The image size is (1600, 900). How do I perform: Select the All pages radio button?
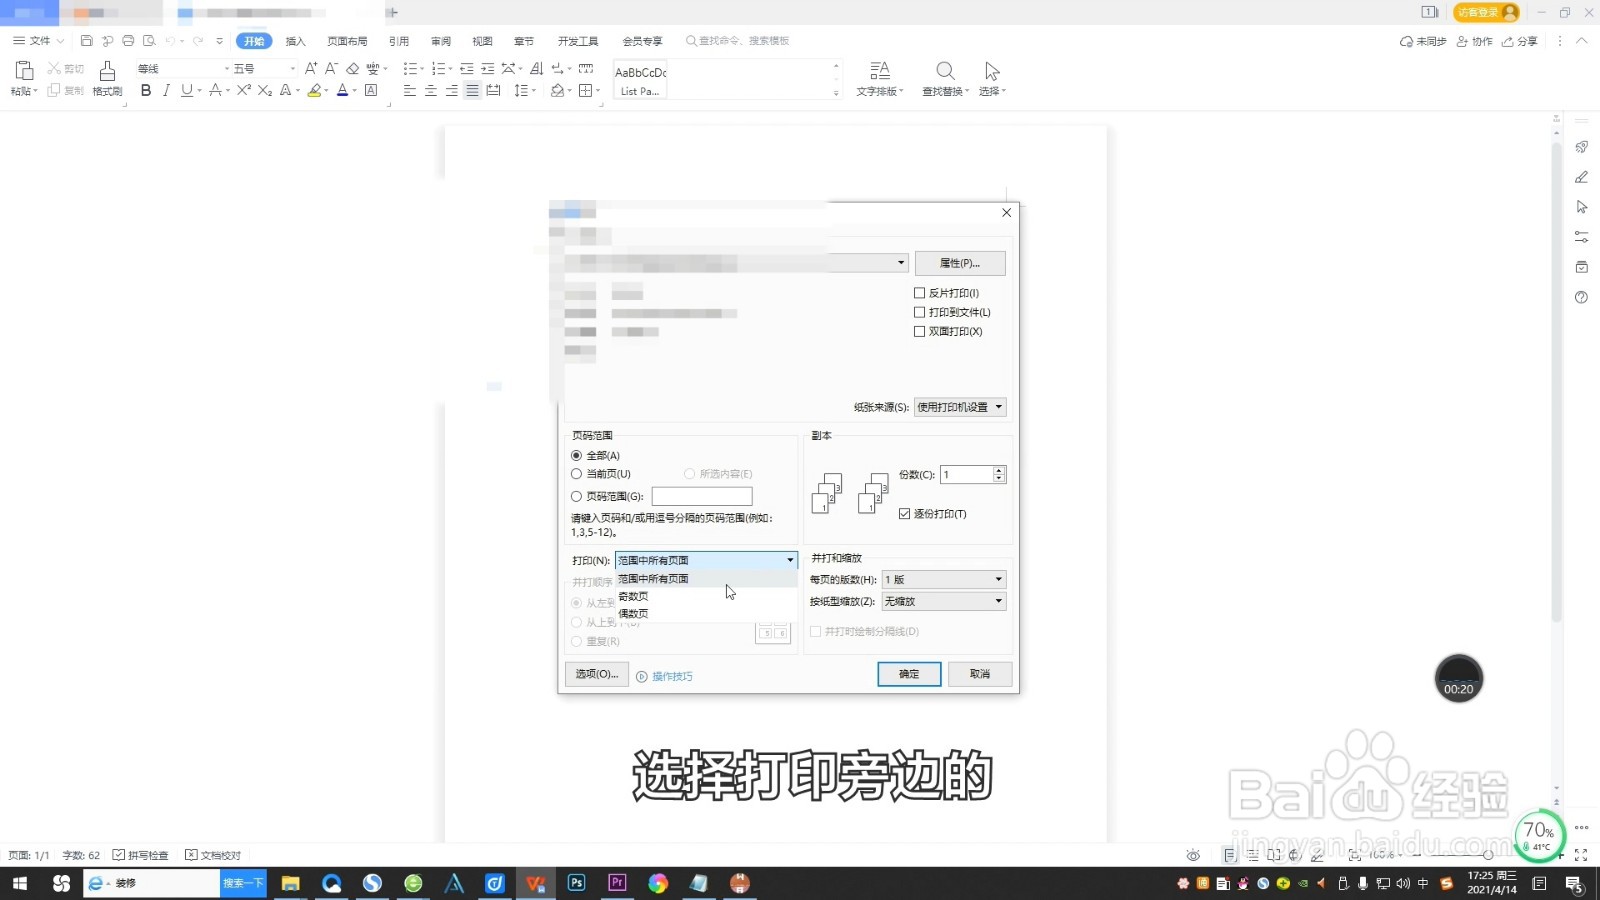tap(576, 455)
